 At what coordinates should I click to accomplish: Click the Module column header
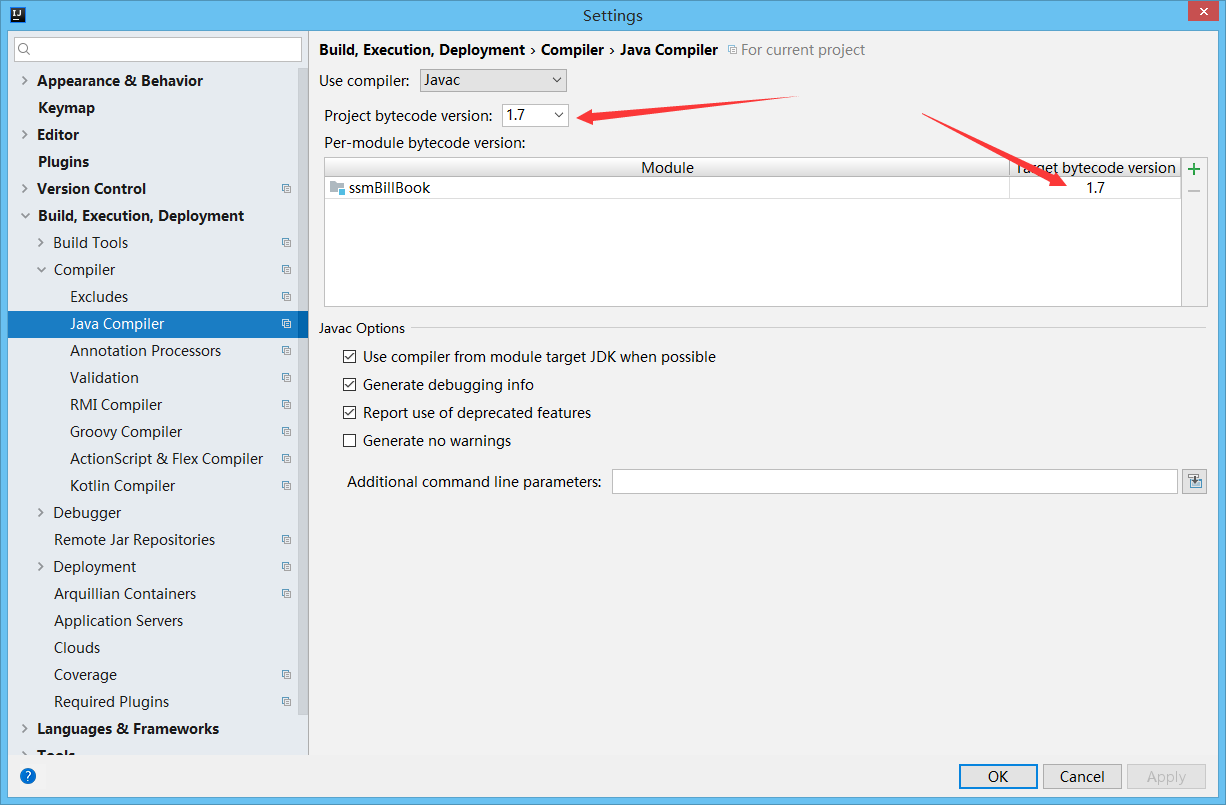(x=667, y=168)
